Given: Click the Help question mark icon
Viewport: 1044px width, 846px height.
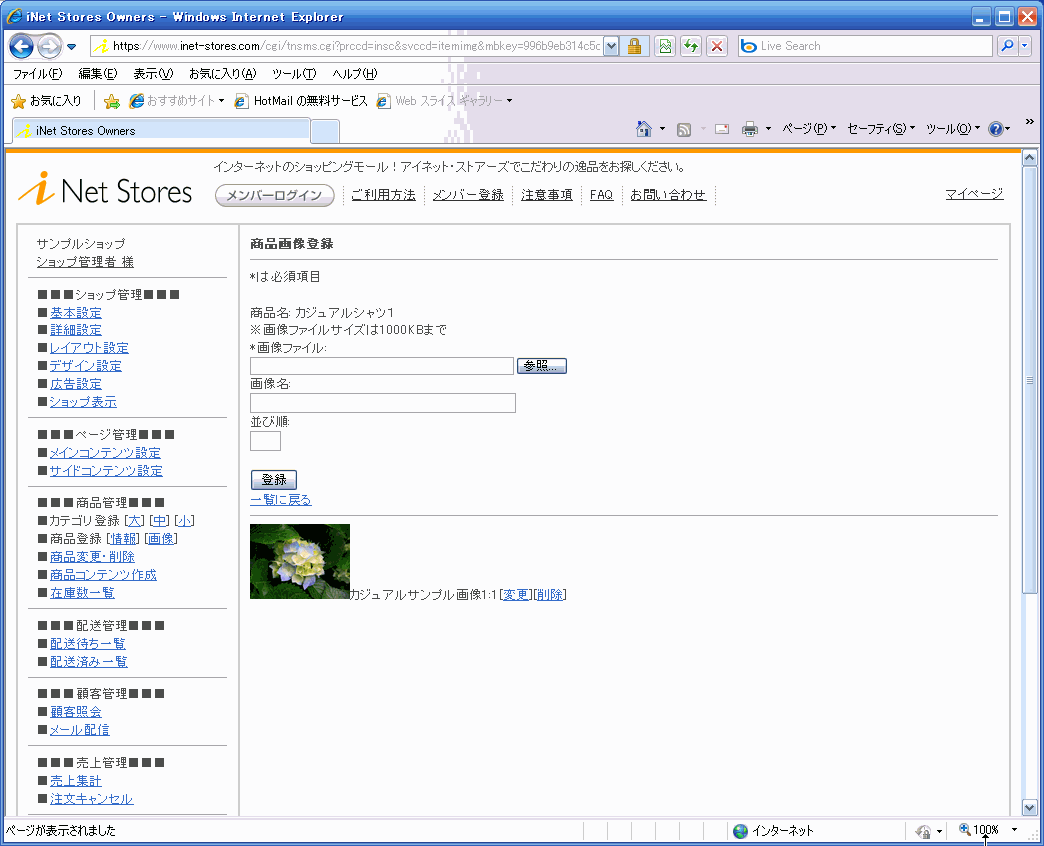Looking at the screenshot, I should point(995,129).
